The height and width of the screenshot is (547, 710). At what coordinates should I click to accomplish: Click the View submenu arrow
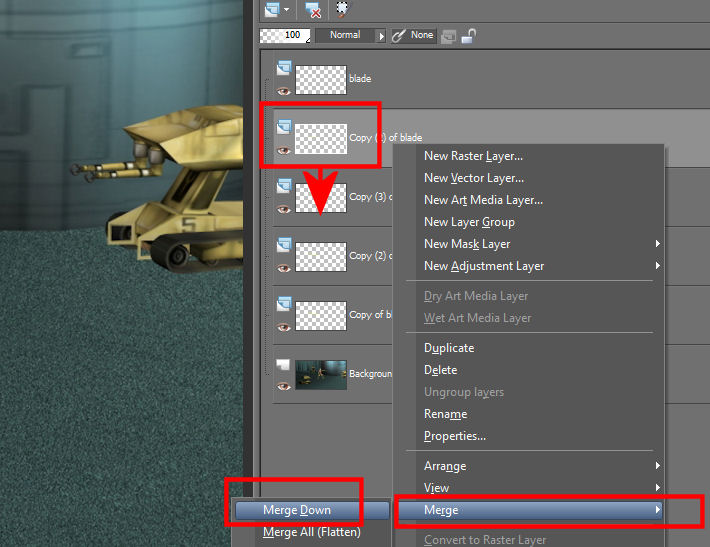coord(657,487)
